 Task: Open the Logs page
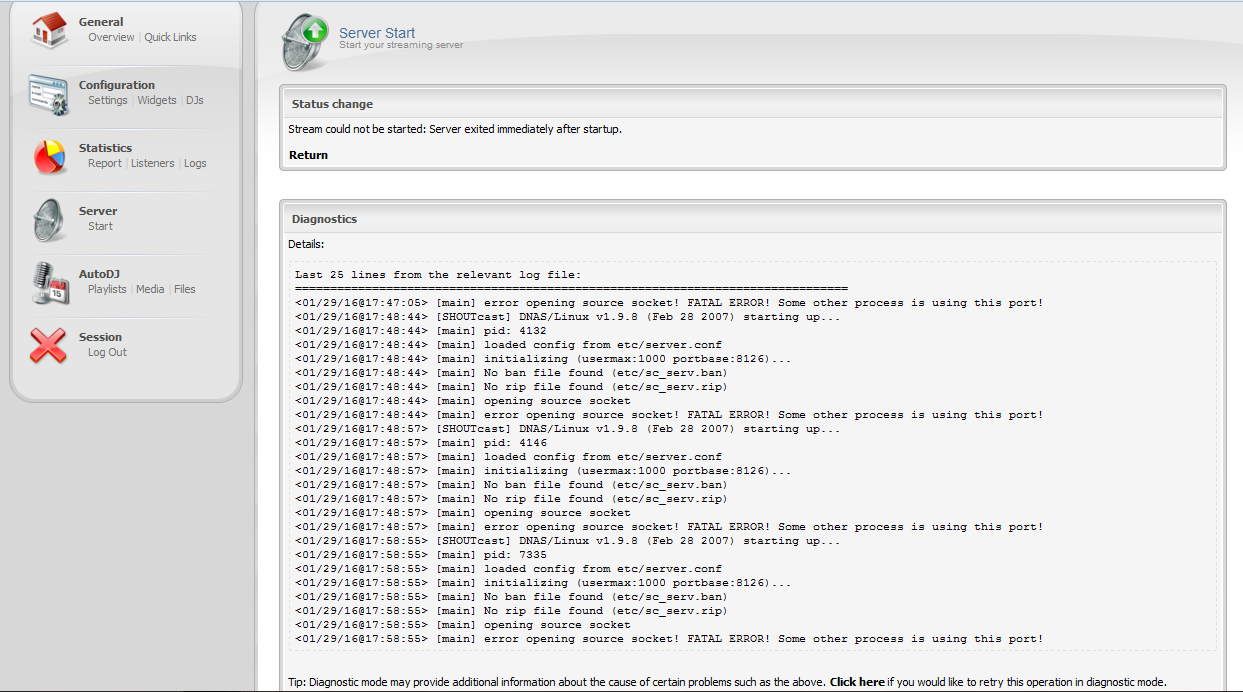coord(195,164)
